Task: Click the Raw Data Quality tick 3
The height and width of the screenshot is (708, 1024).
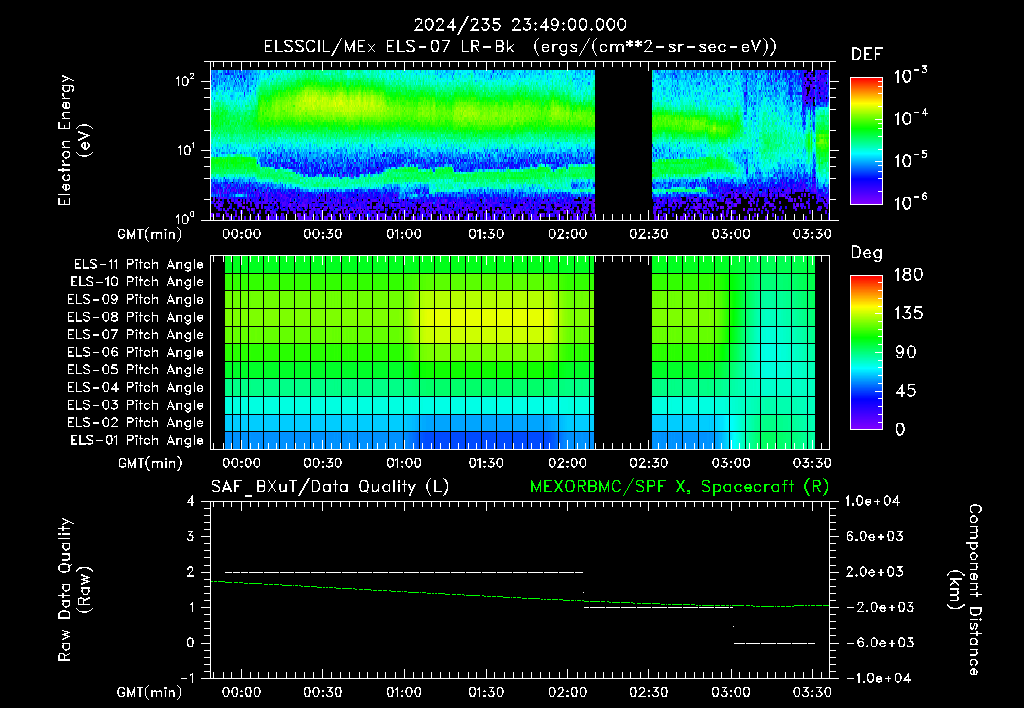Action: 191,536
